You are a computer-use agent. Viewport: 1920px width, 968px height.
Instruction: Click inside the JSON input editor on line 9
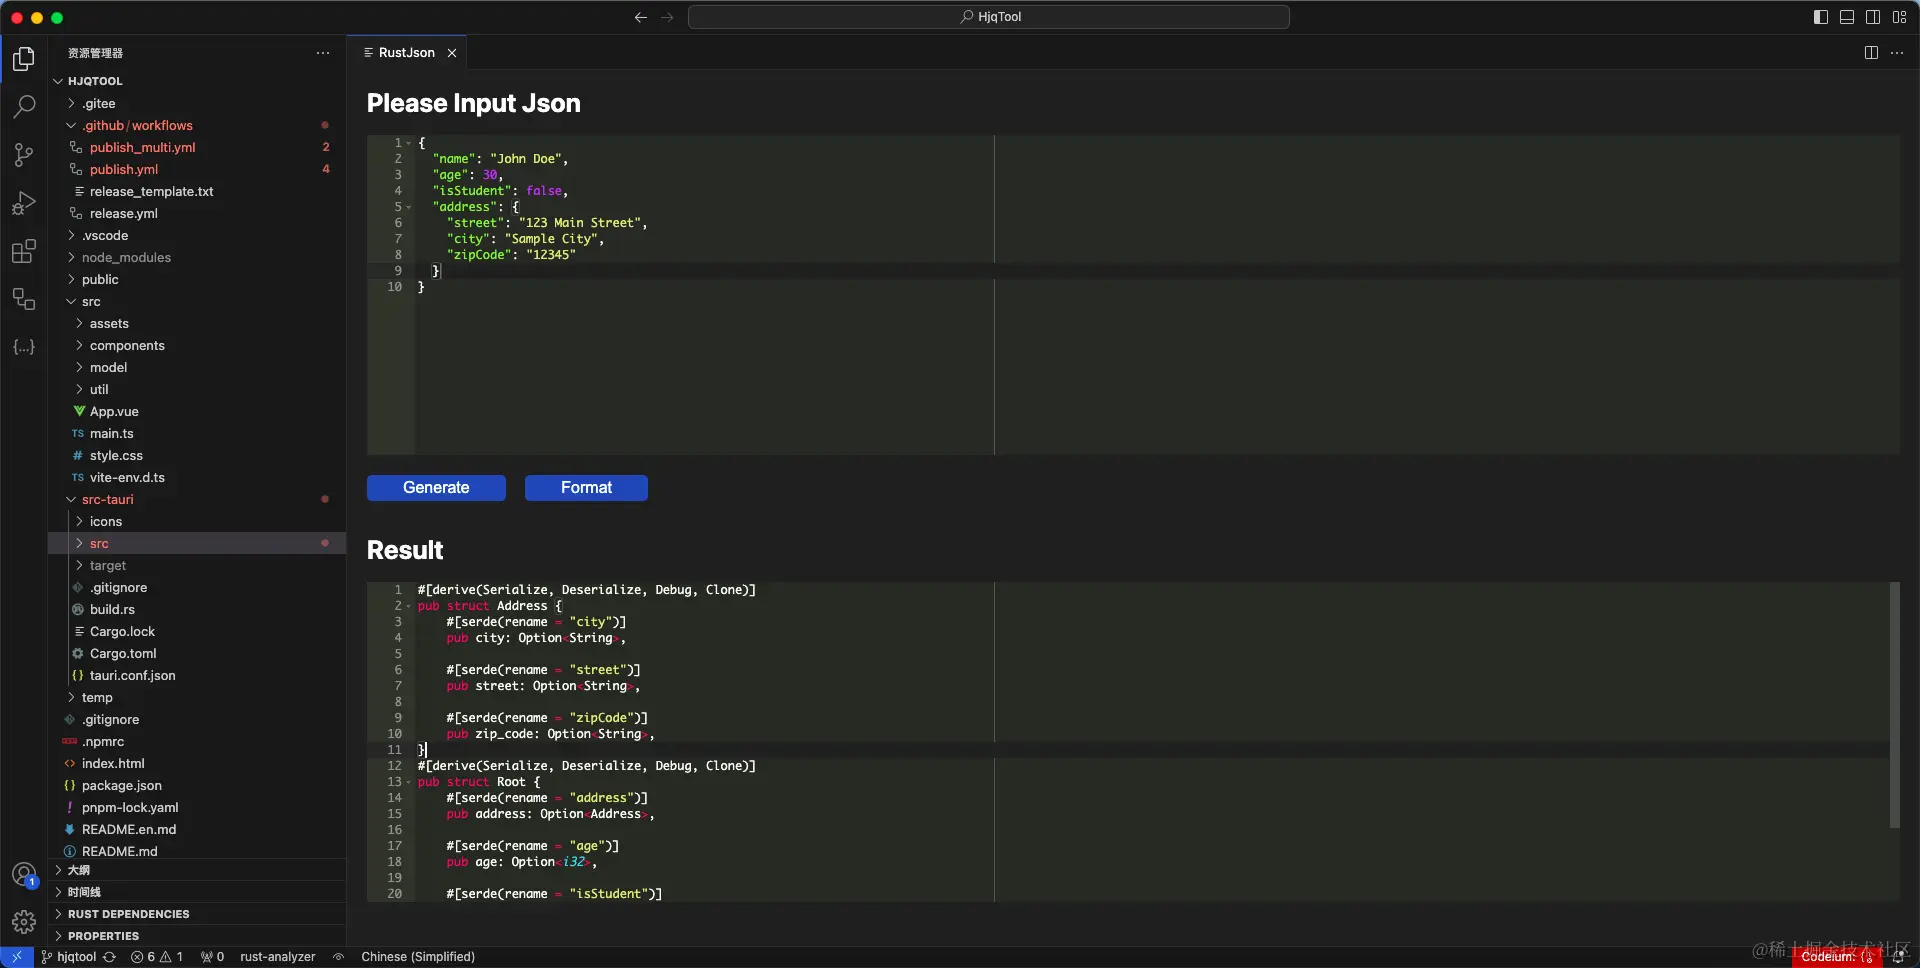point(1156,271)
